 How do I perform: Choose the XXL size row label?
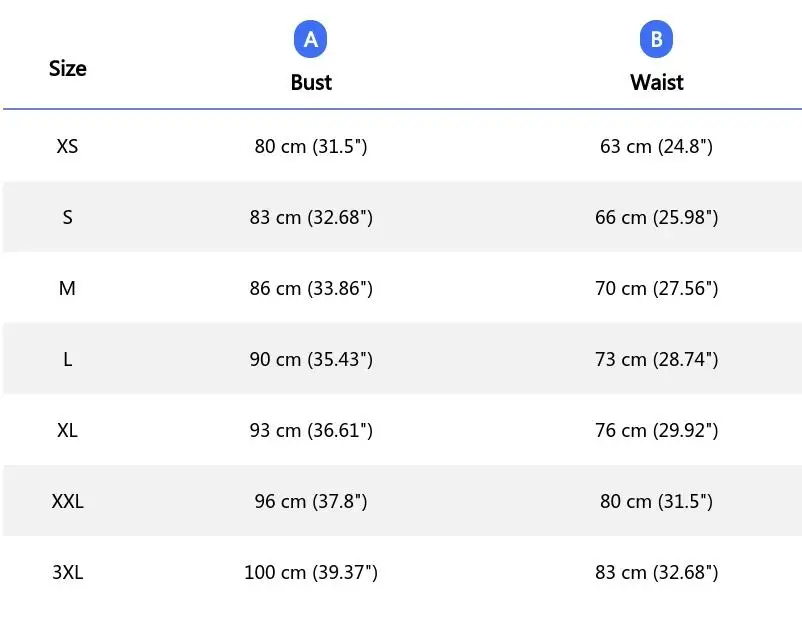point(67,501)
